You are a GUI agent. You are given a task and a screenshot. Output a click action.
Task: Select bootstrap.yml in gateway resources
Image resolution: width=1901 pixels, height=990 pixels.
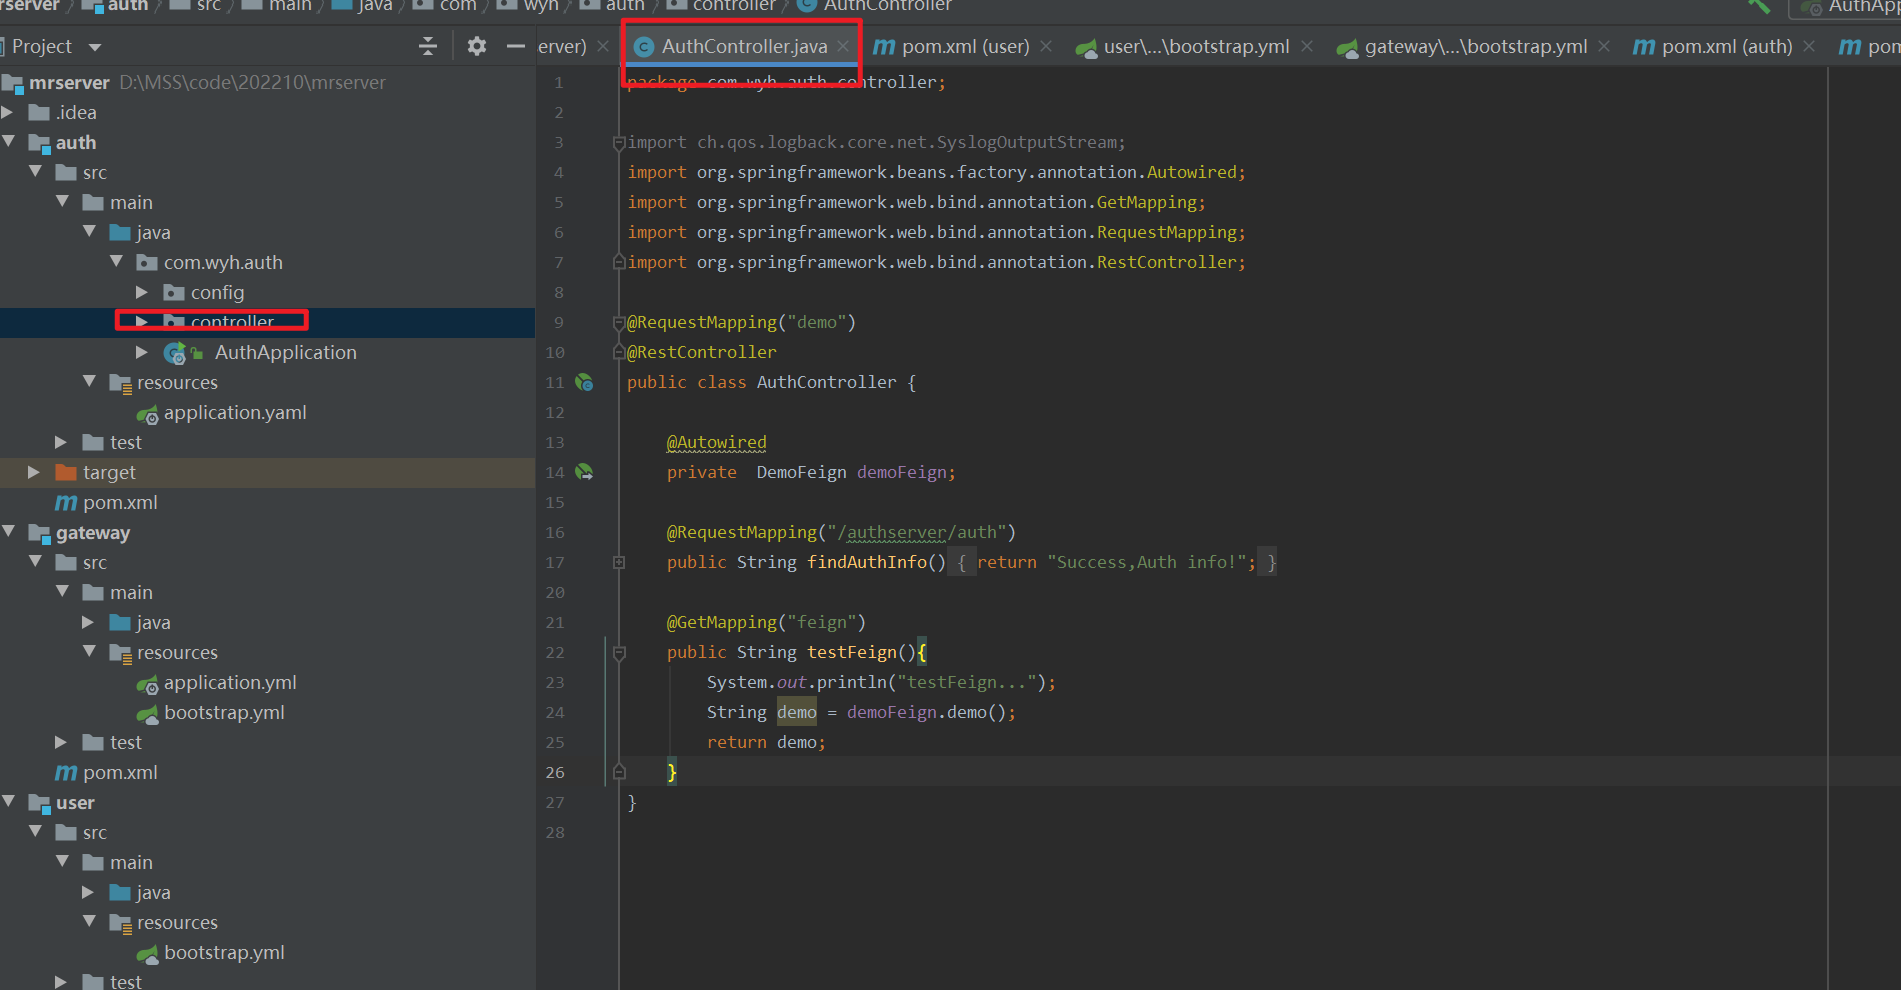click(x=224, y=712)
